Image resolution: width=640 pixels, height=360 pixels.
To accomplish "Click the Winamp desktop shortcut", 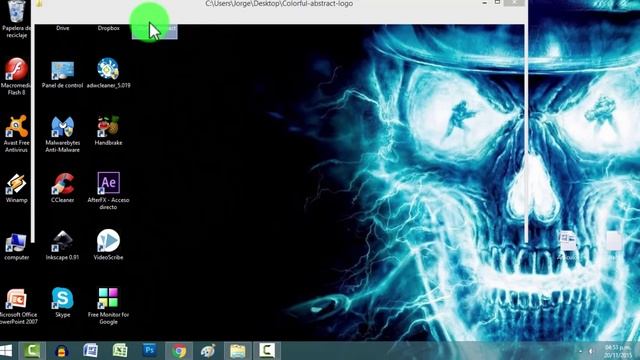I will 16,188.
